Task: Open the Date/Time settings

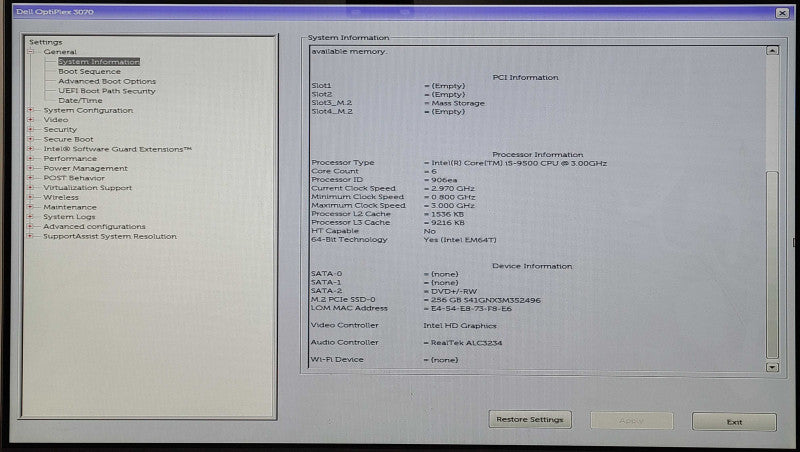Action: (80, 101)
